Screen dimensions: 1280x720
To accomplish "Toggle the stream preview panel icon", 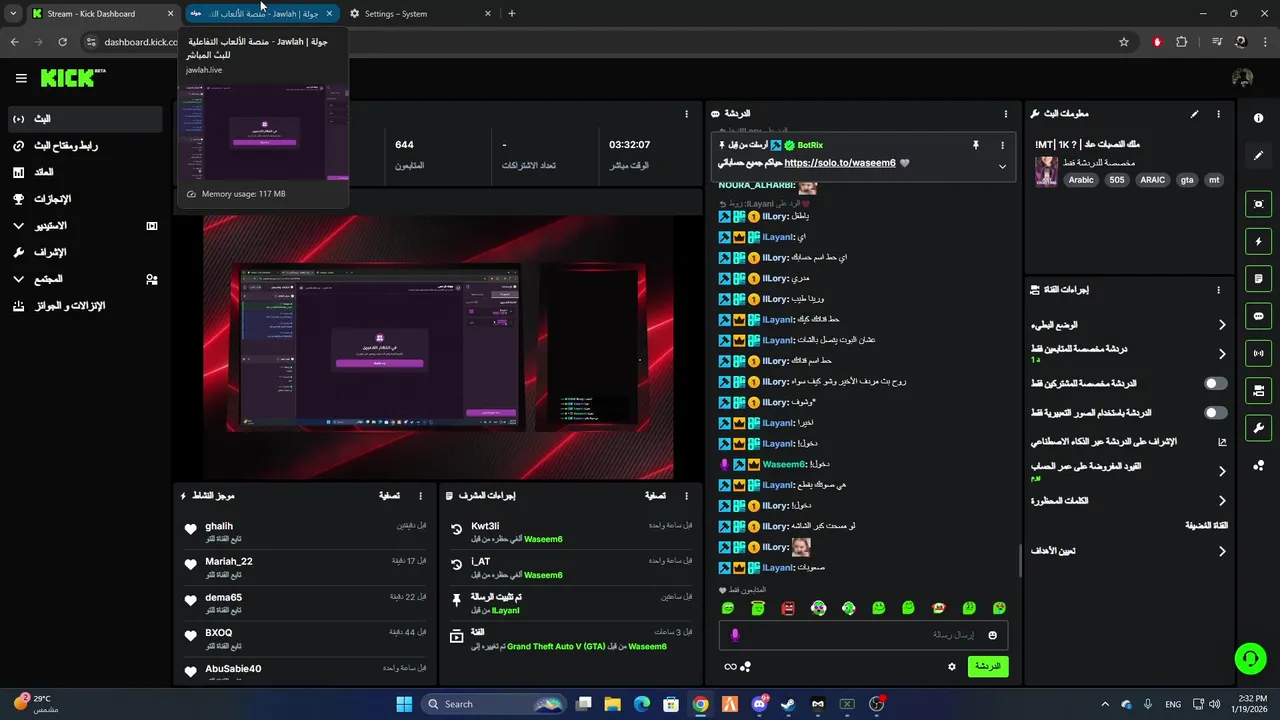I will click(1258, 204).
